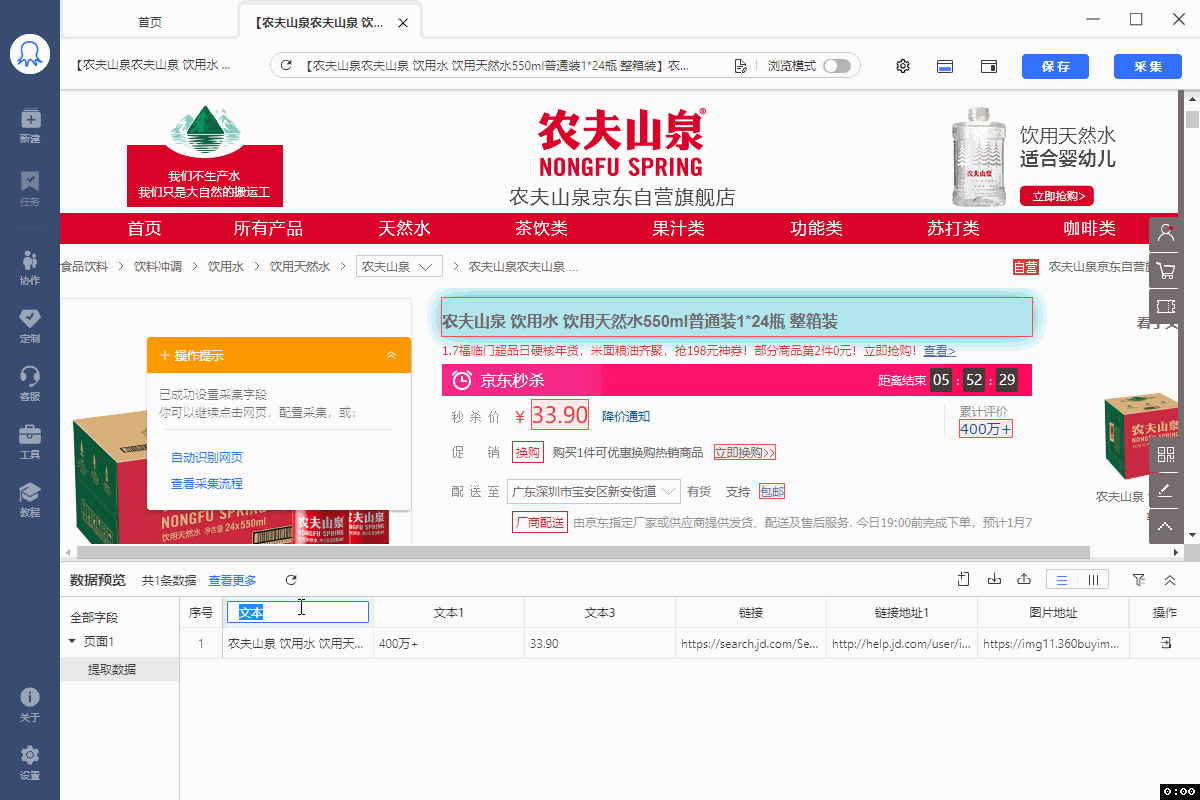Open the 天然水 store menu

404,229
